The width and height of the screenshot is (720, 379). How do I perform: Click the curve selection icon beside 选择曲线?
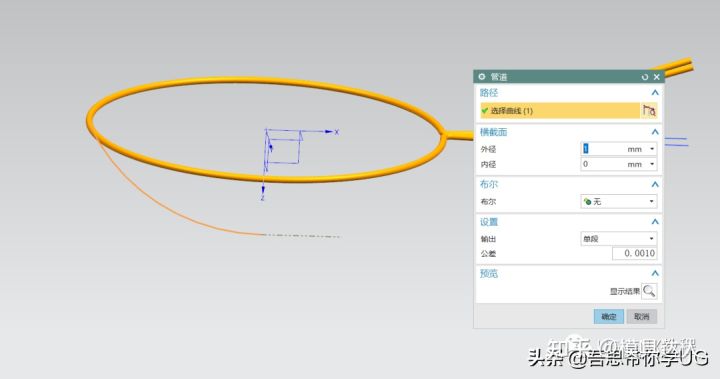(649, 111)
